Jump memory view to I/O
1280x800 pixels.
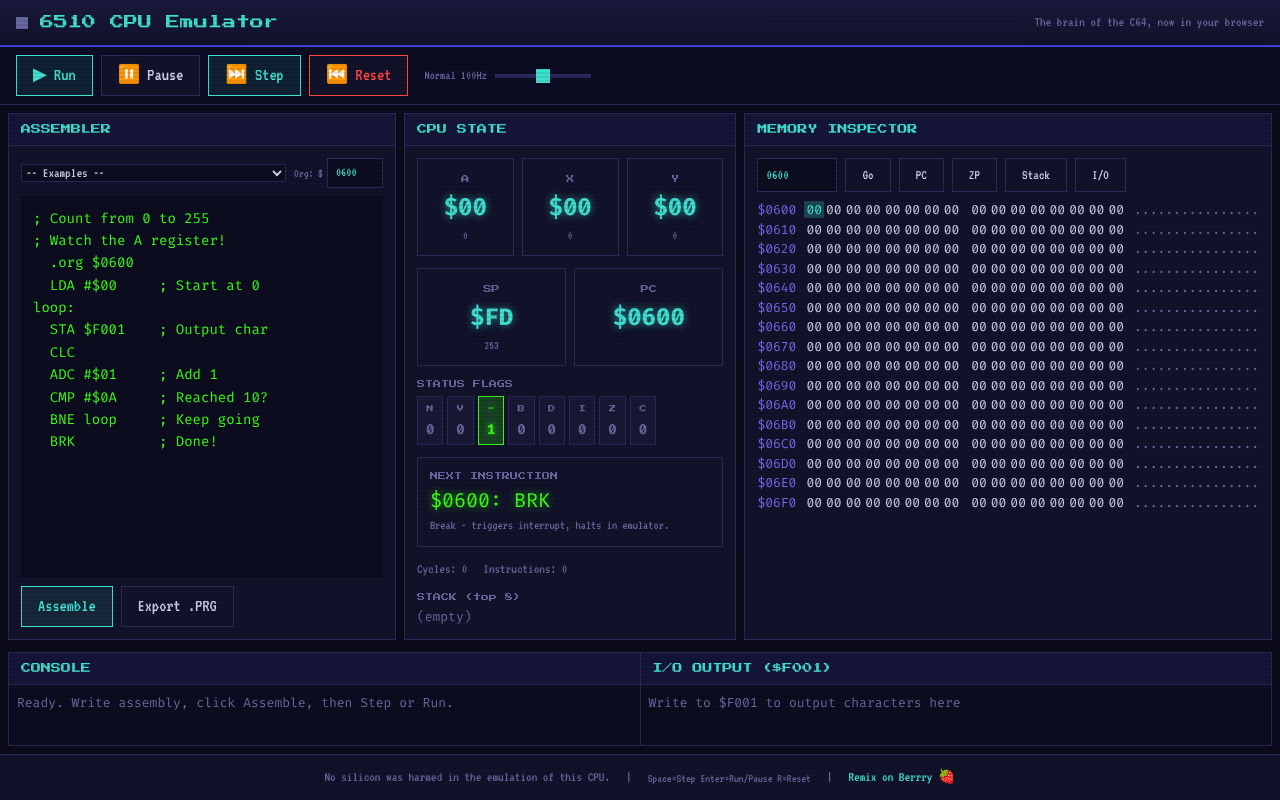point(1100,175)
